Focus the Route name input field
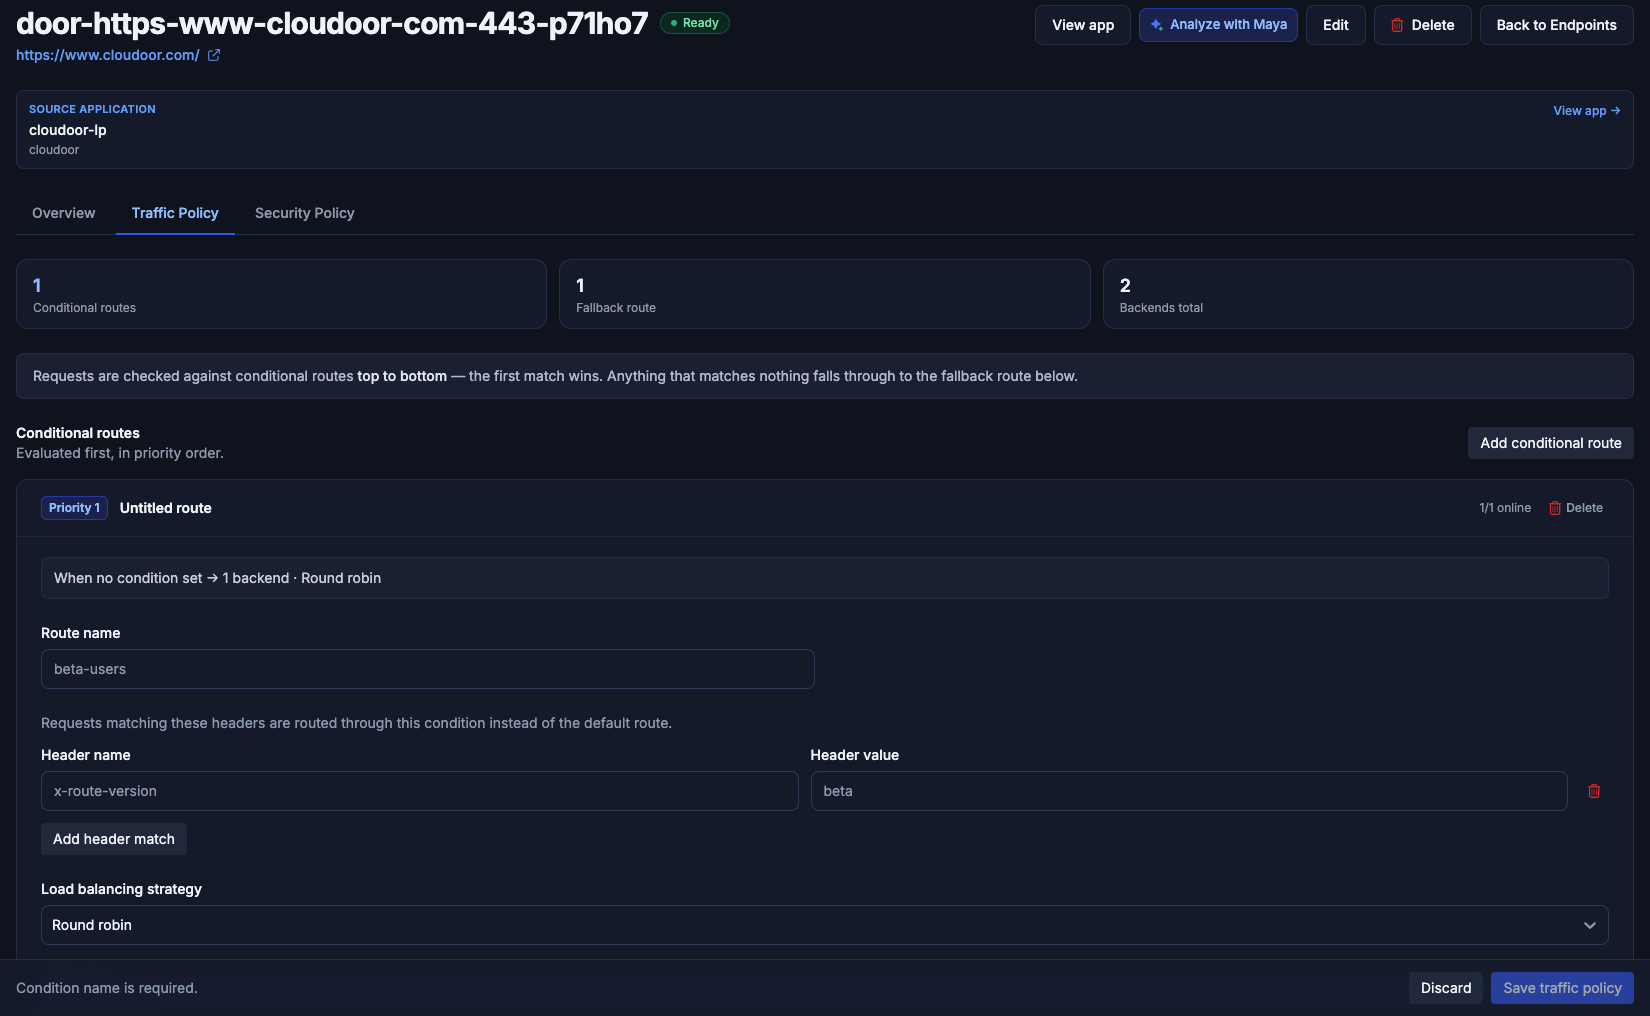 [428, 669]
